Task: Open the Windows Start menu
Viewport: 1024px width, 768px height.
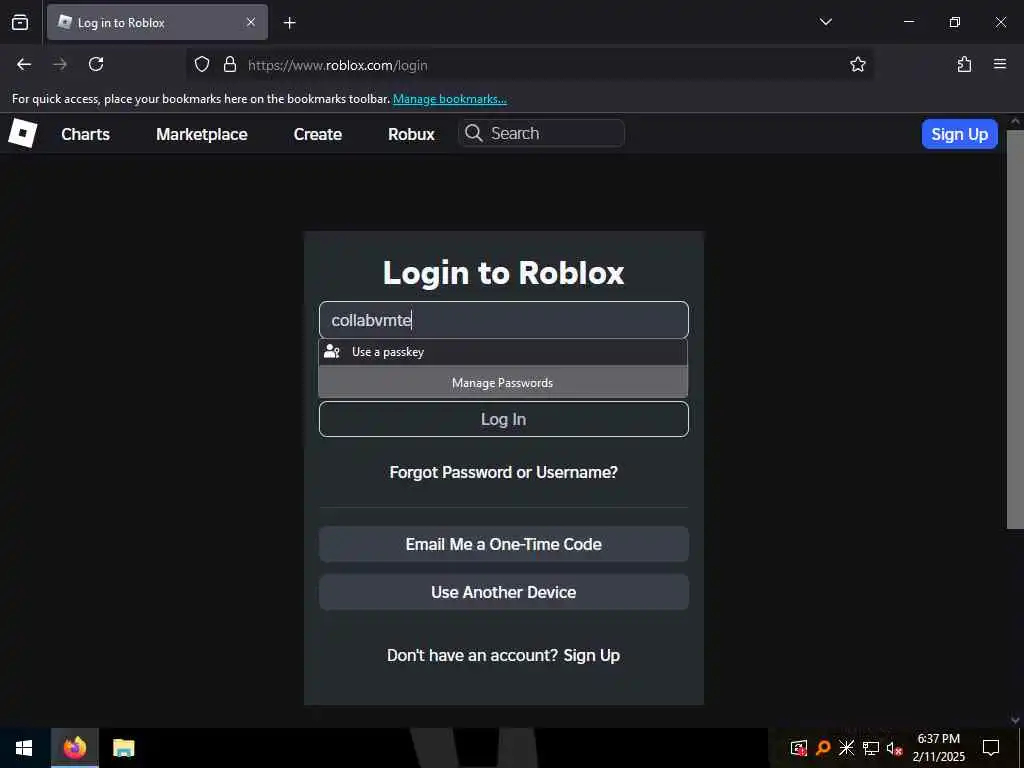Action: (24, 748)
